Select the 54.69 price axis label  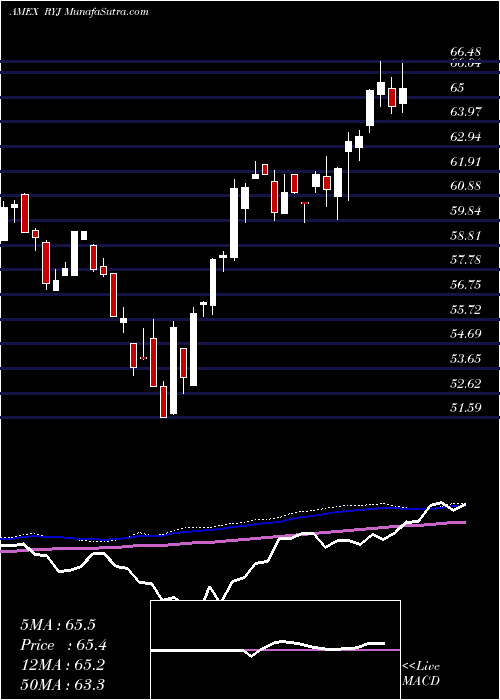click(466, 334)
